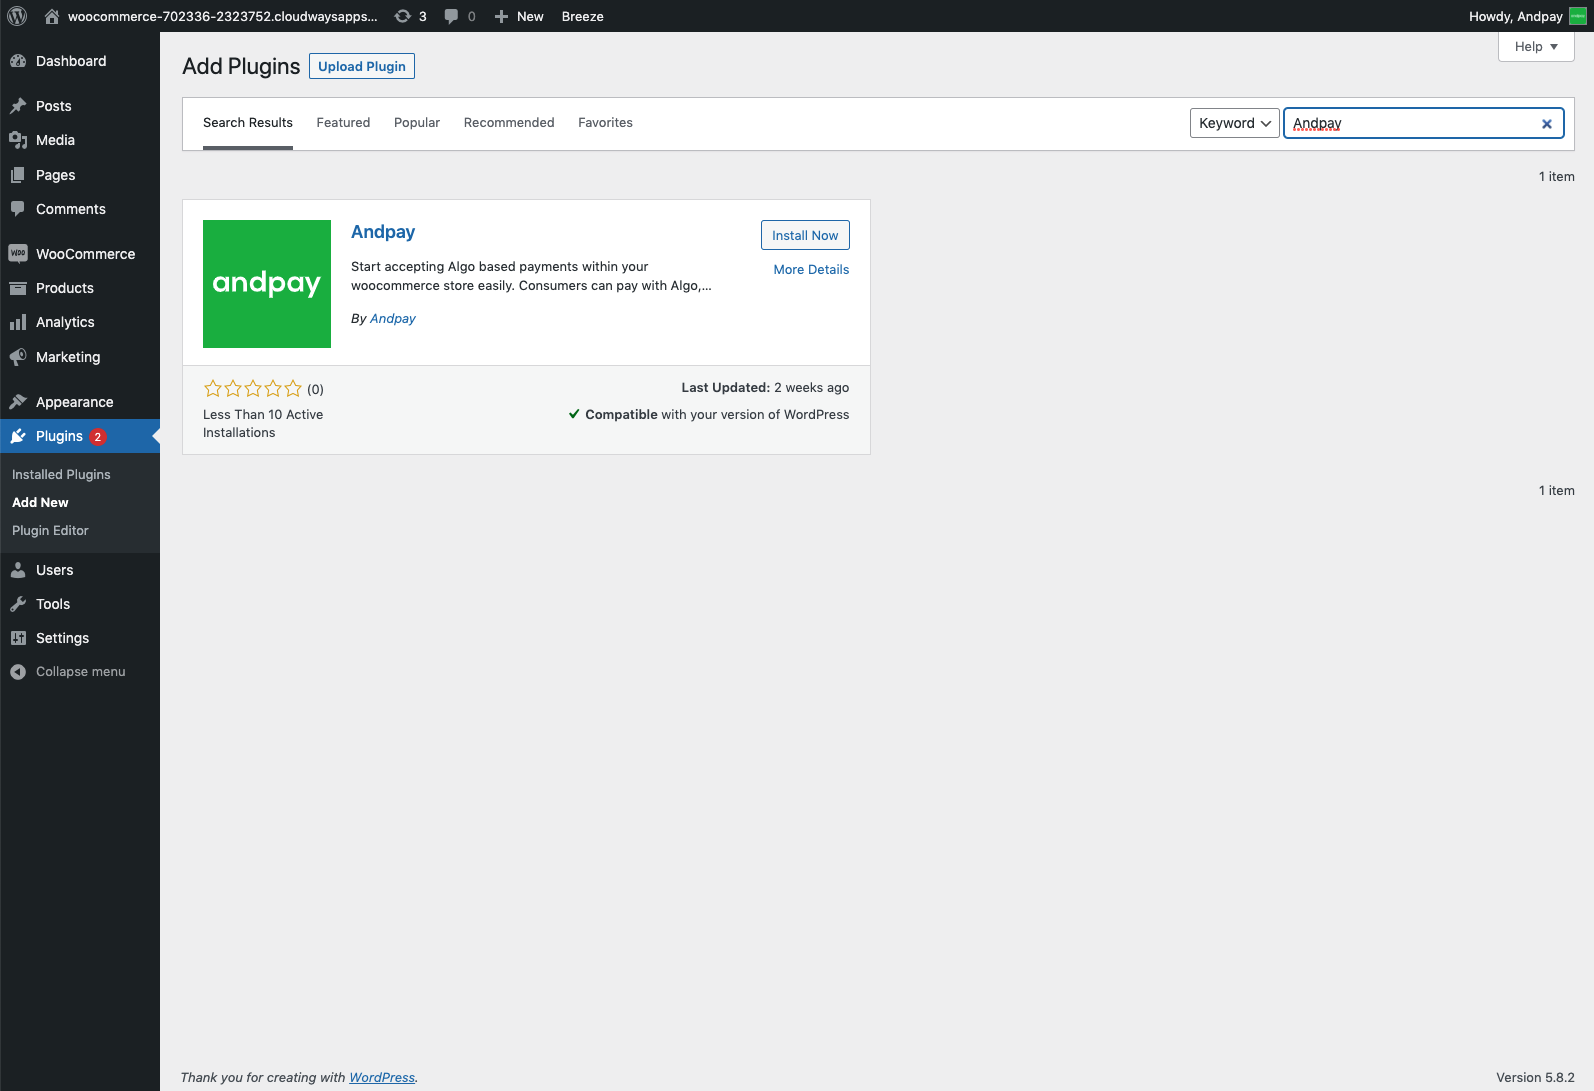Click the star rating for Andpay plugin

pos(252,389)
